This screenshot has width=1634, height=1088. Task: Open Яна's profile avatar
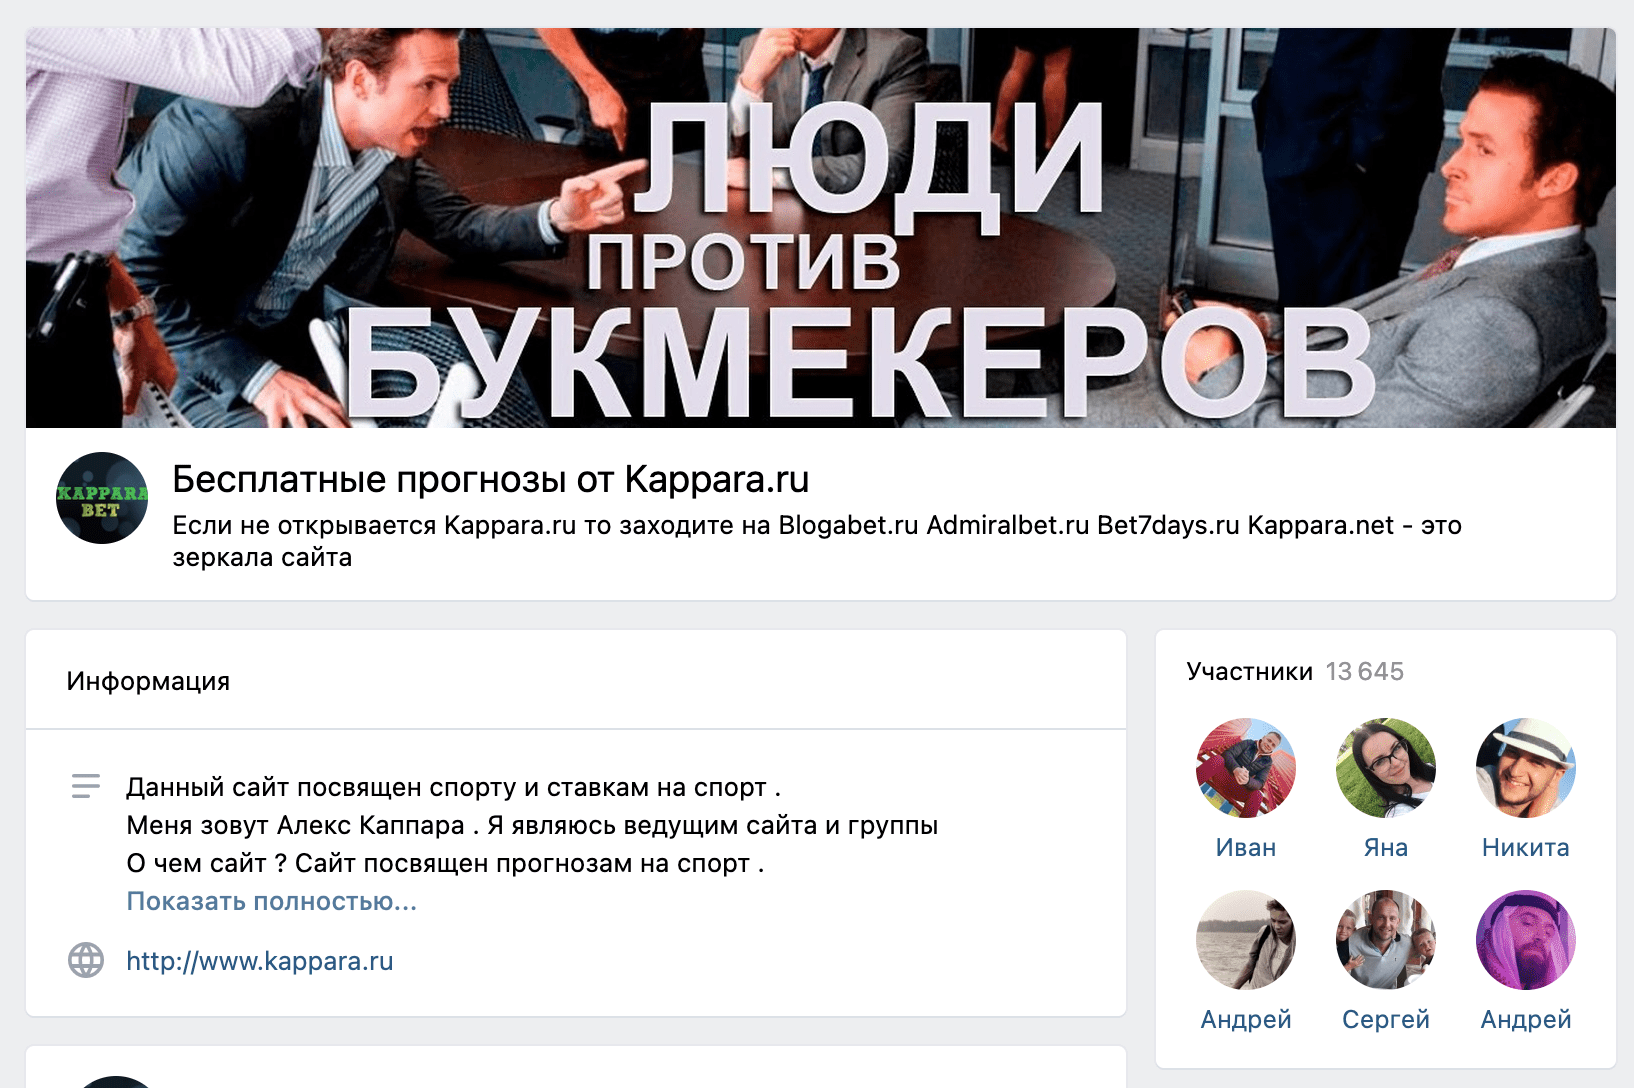[1386, 768]
